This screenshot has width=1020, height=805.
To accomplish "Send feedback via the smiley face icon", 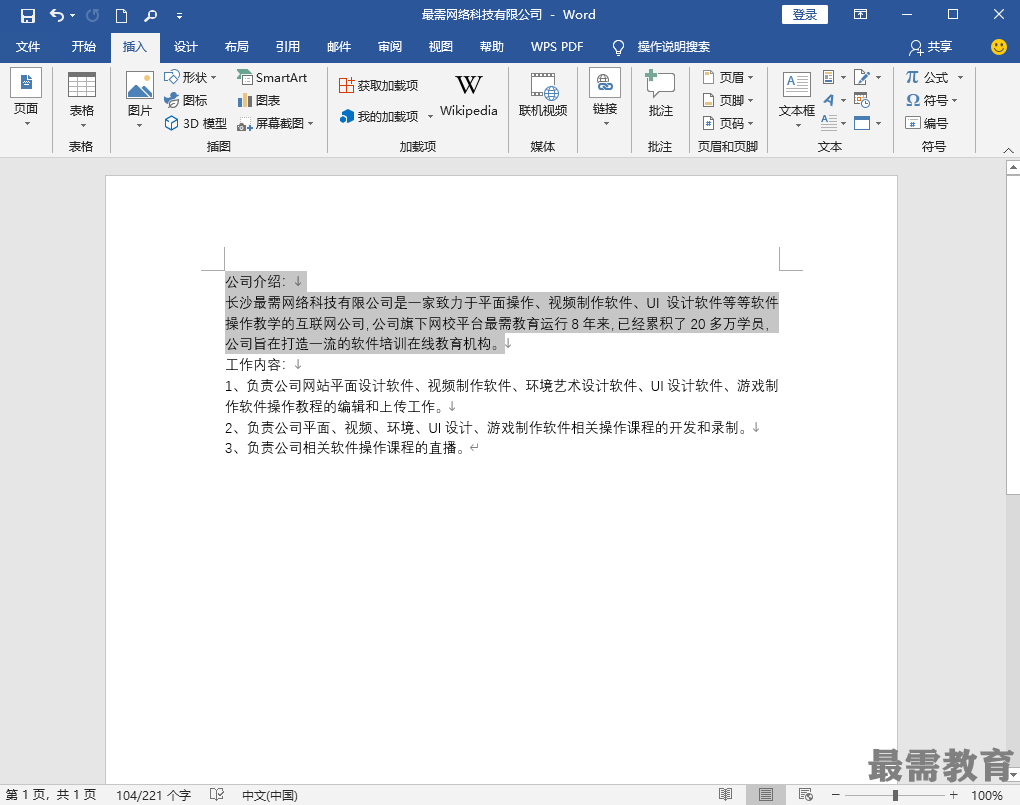I will [x=999, y=47].
